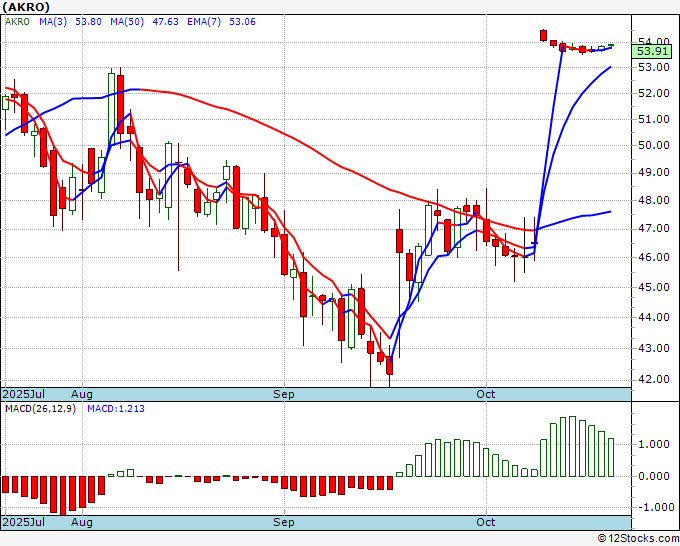Screen dimensions: 680x546
Task: Click the current price tag 53.91
Action: pos(652,51)
